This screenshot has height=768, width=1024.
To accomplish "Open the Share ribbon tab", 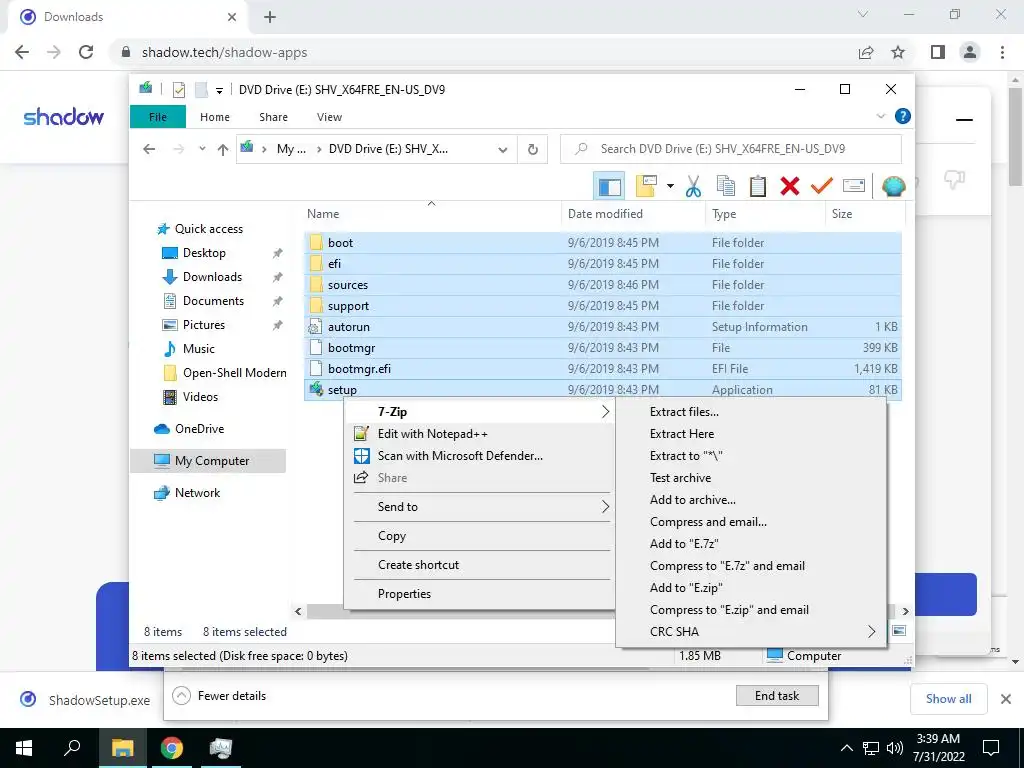I will 273,117.
